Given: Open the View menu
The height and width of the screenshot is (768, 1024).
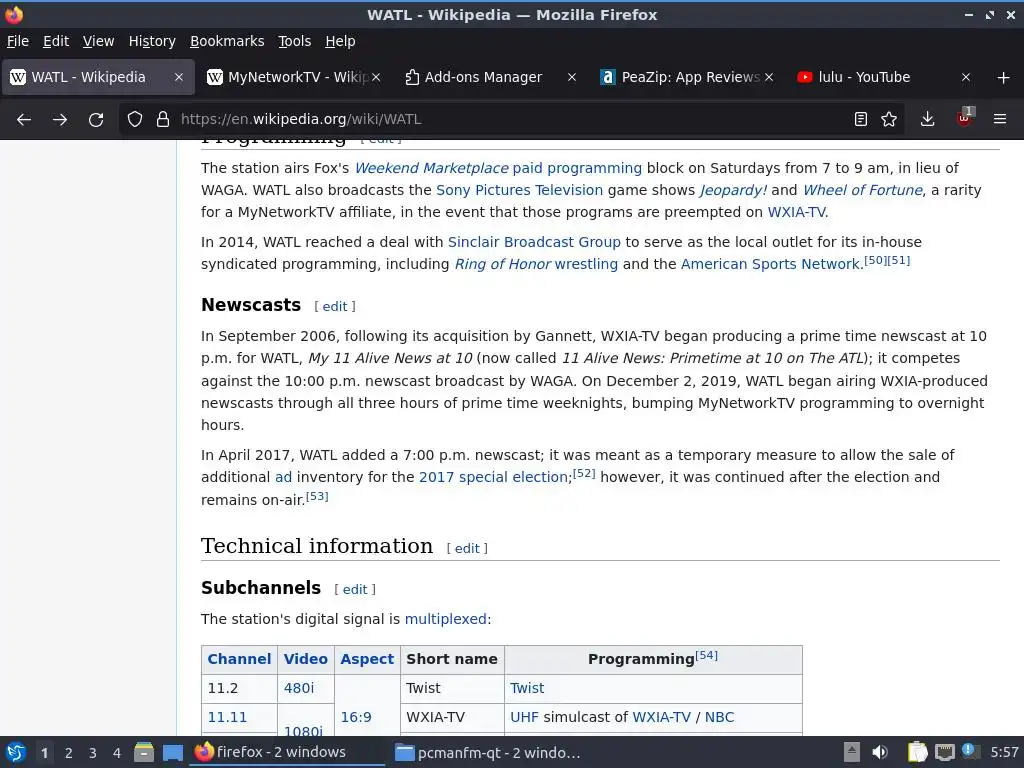Looking at the screenshot, I should click(x=98, y=41).
